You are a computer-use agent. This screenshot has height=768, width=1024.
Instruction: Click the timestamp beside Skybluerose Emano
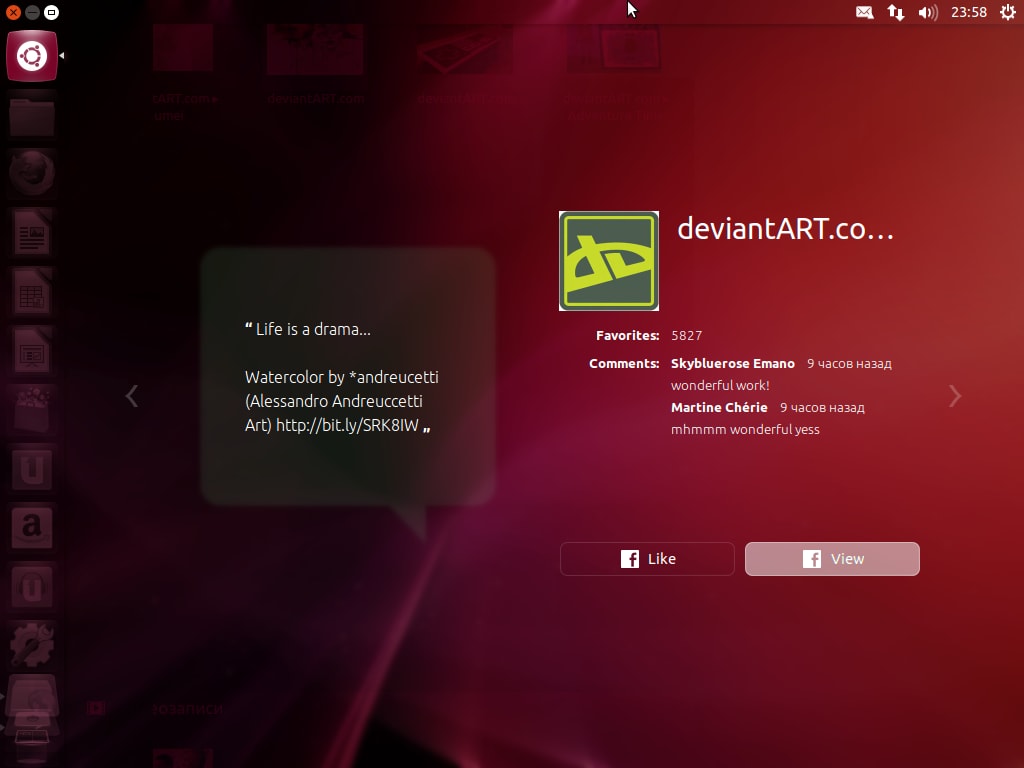(x=849, y=364)
